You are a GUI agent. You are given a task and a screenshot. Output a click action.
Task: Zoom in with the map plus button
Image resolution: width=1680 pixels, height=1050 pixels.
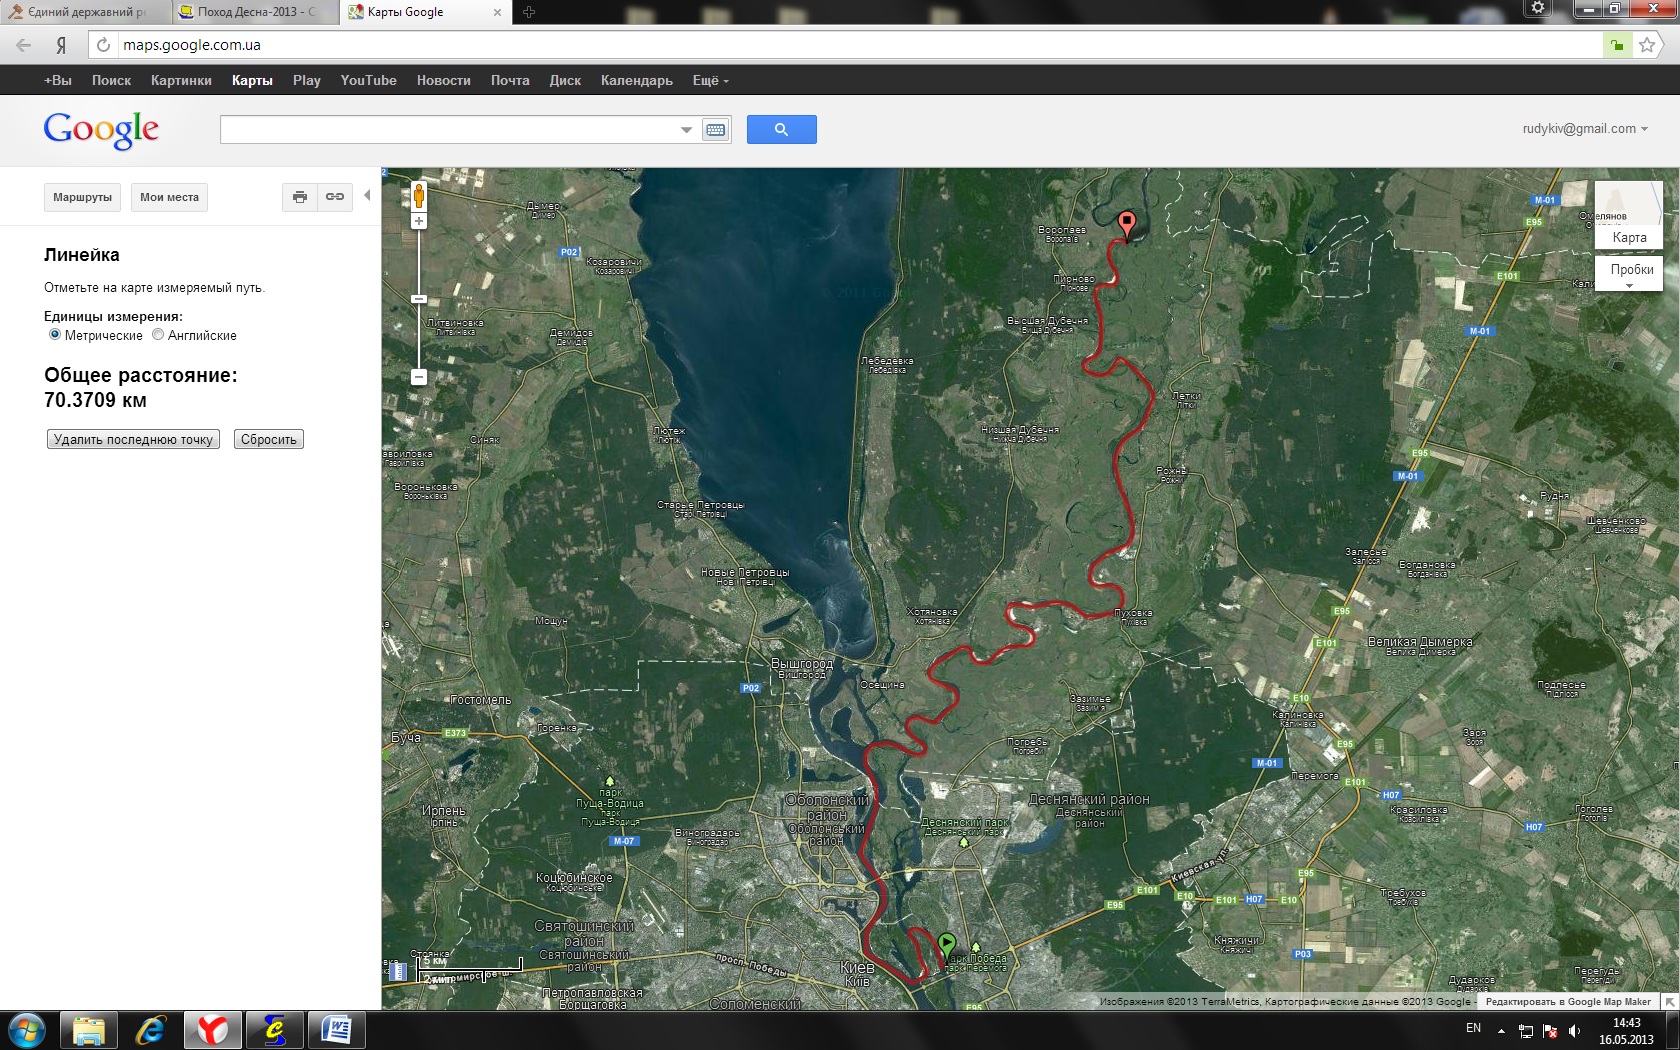point(419,221)
